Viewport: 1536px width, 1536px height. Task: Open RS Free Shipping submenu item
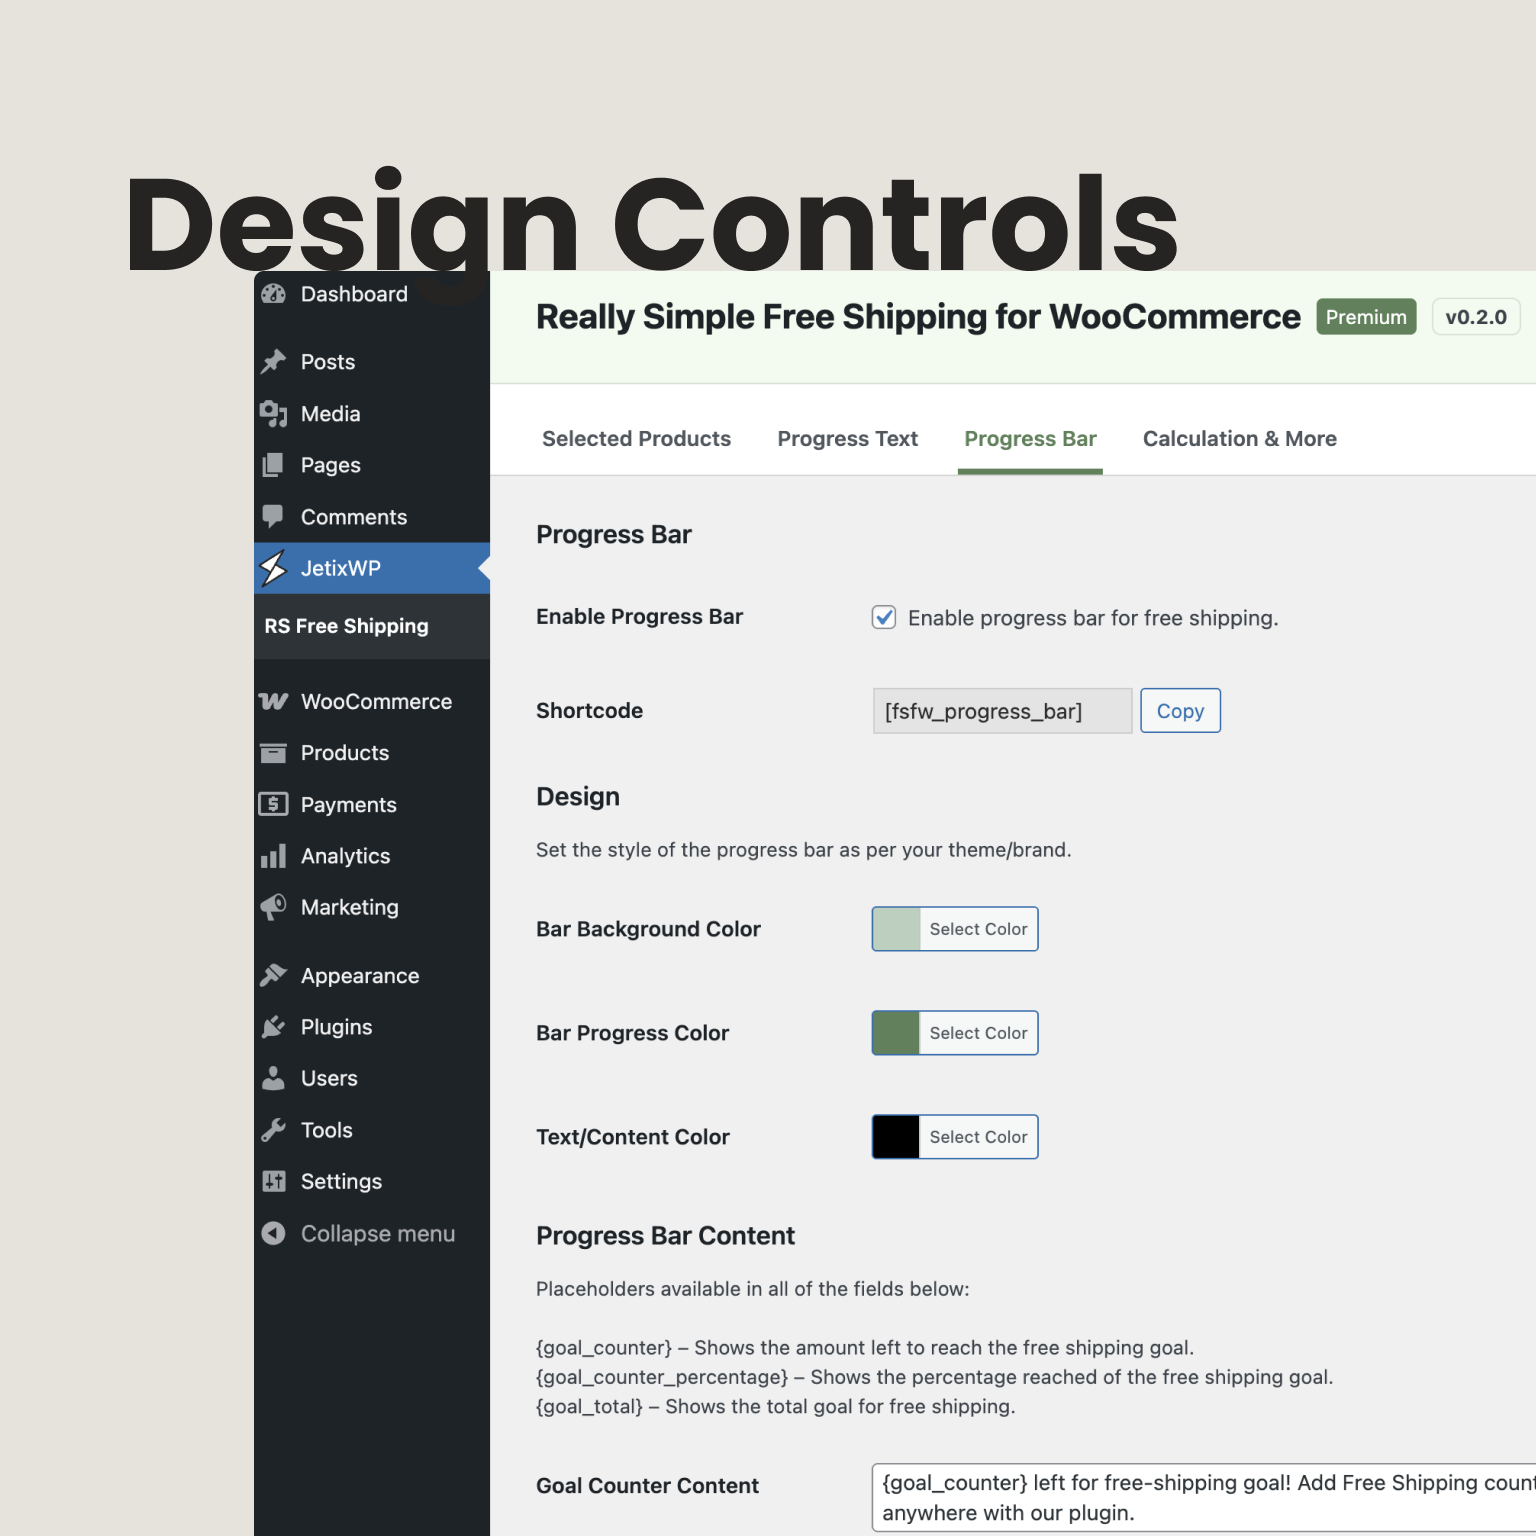[x=346, y=626]
